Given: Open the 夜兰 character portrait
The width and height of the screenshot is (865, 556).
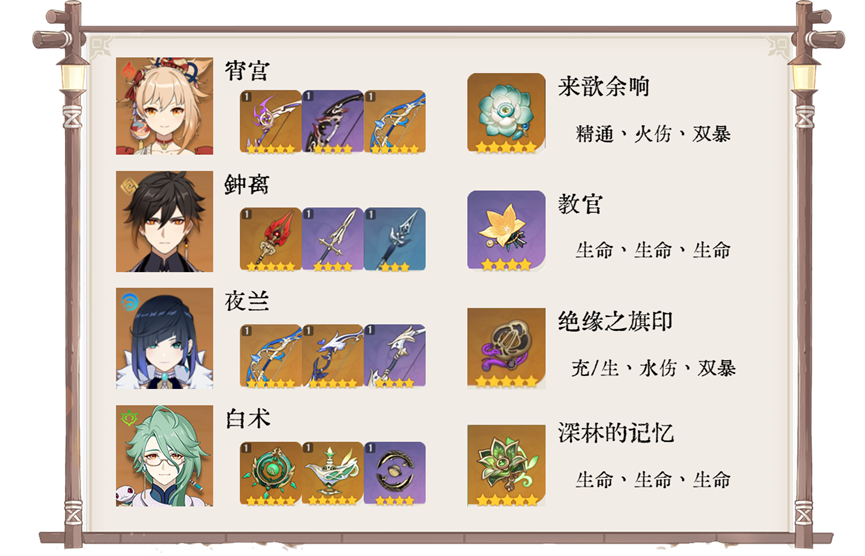Looking at the screenshot, I should click(164, 338).
